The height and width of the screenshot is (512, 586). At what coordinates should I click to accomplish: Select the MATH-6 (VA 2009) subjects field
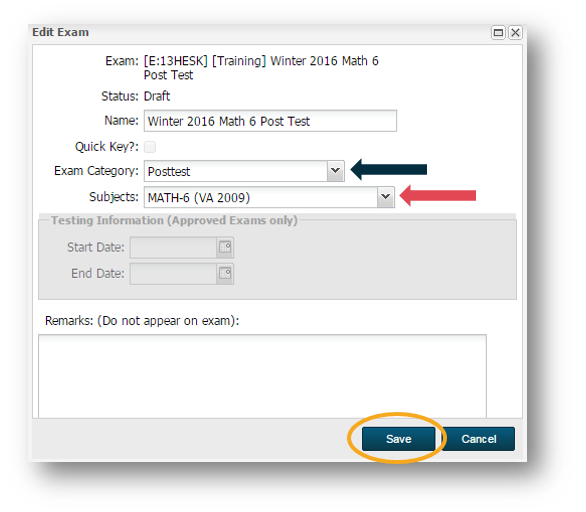point(261,197)
